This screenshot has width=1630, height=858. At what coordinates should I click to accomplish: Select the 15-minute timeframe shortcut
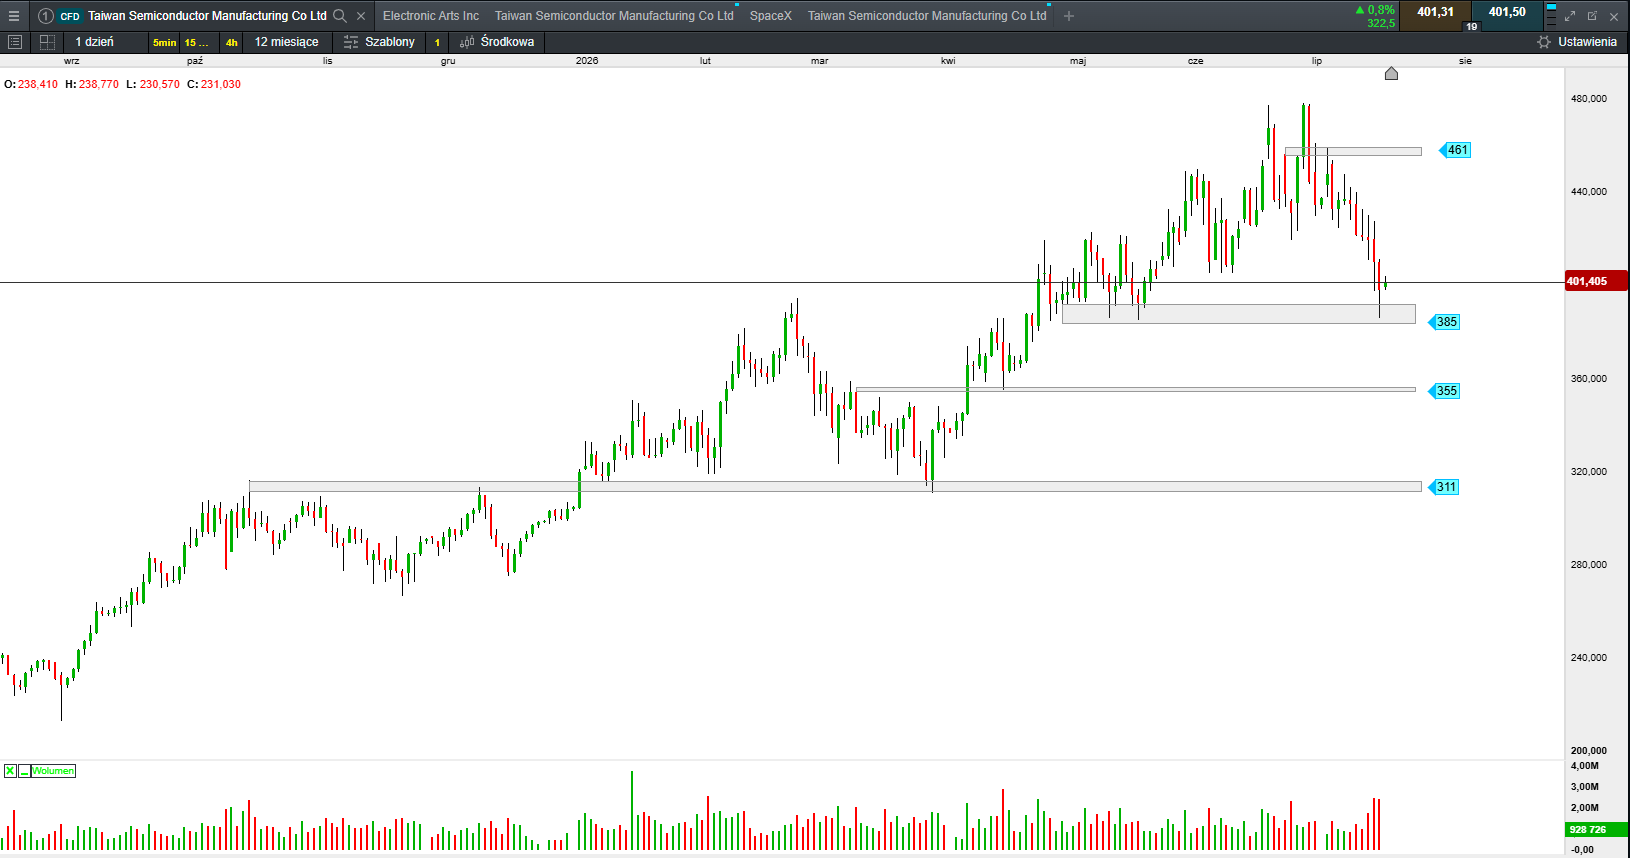click(197, 42)
